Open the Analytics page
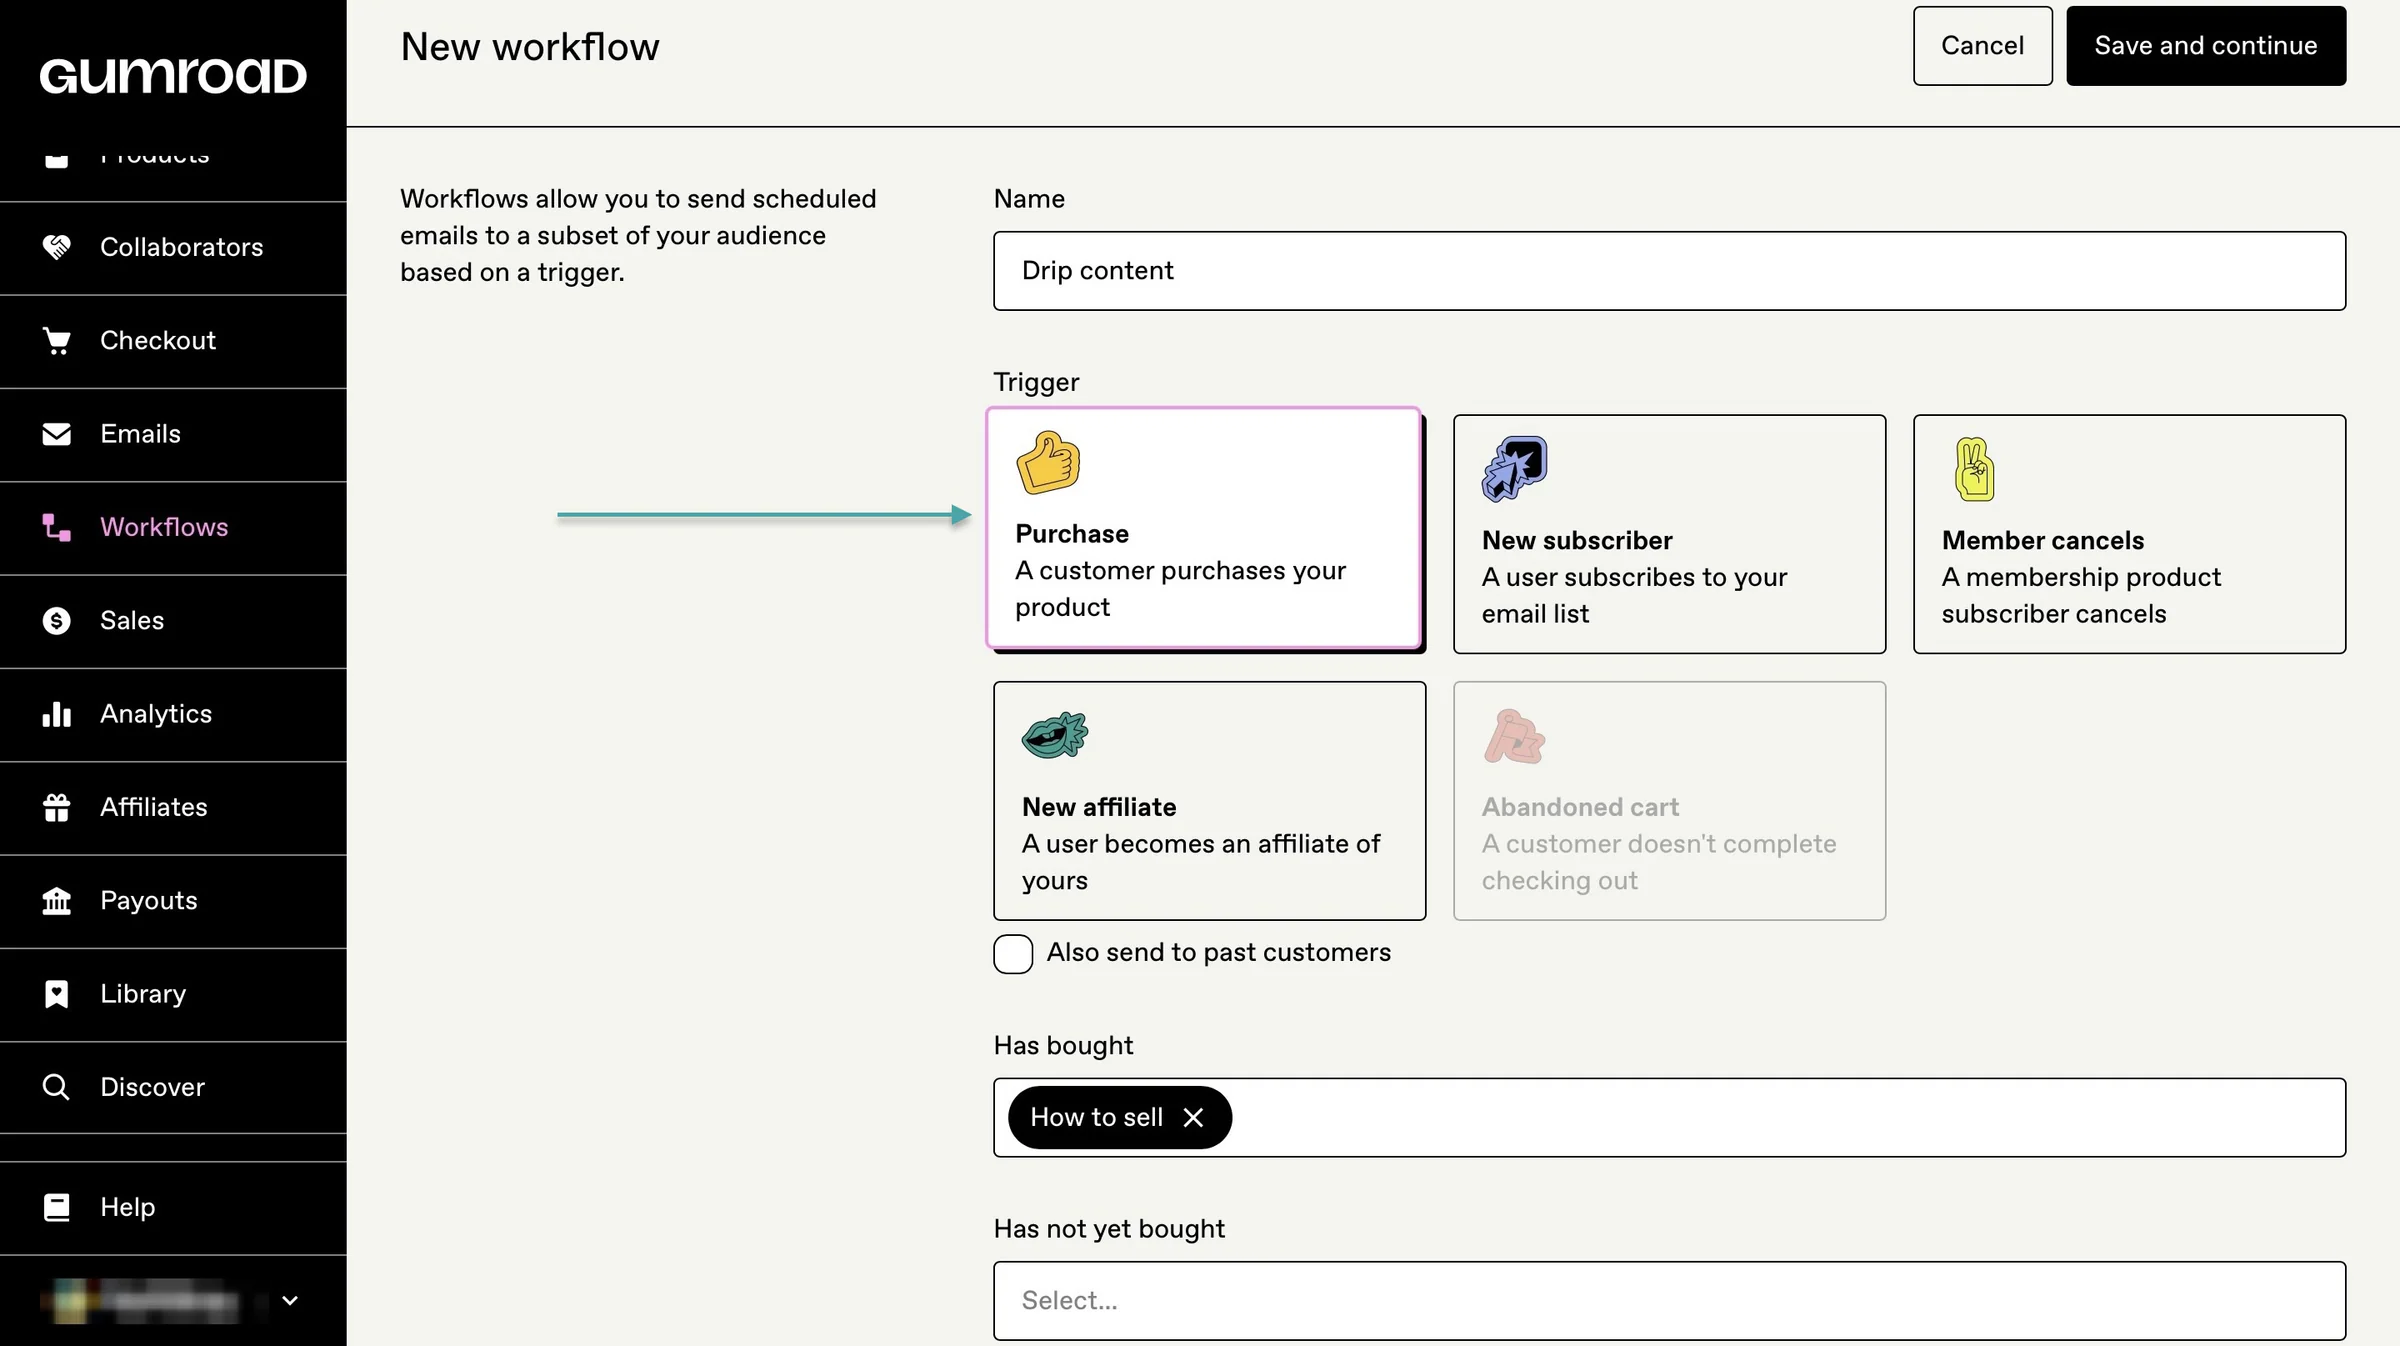This screenshot has height=1346, width=2400. (173, 715)
